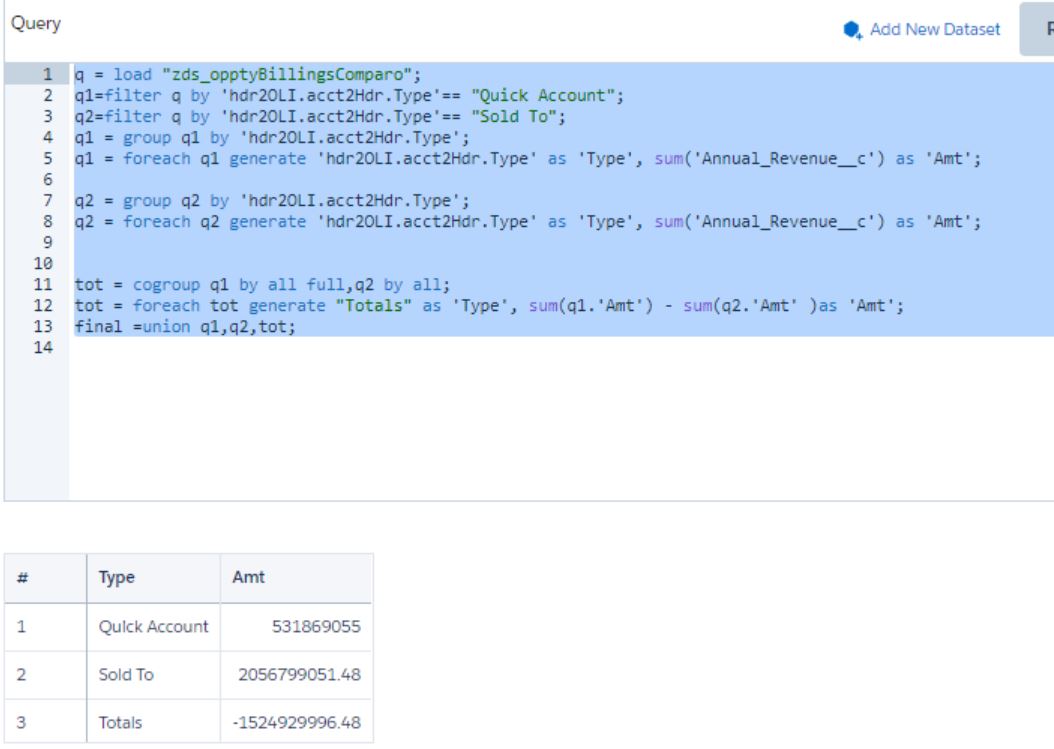Click the Query heading label
Image resolution: width=1054 pixels, height=749 pixels.
tap(36, 24)
